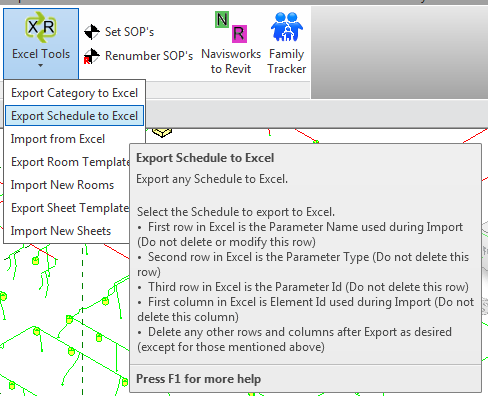Viewport: 488px width, 396px height.
Task: Click the Excel Tools label text
Action: [41, 54]
